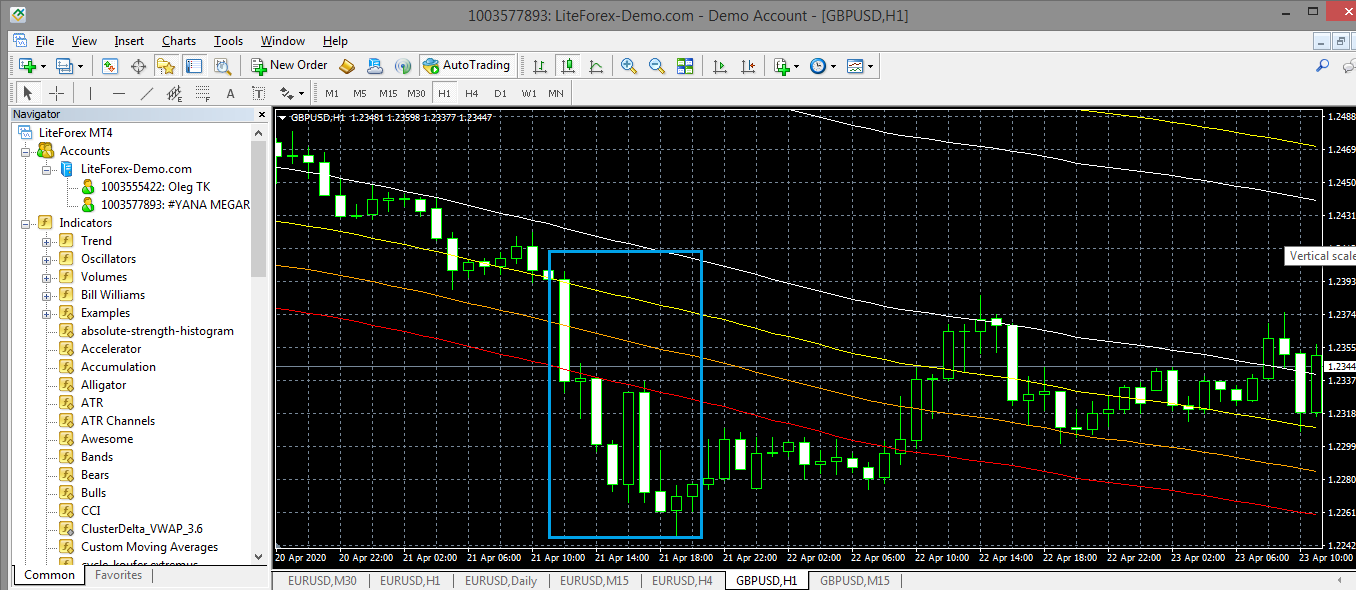
Task: Switch to the EURUSD,Daily chart tab
Action: (x=500, y=580)
